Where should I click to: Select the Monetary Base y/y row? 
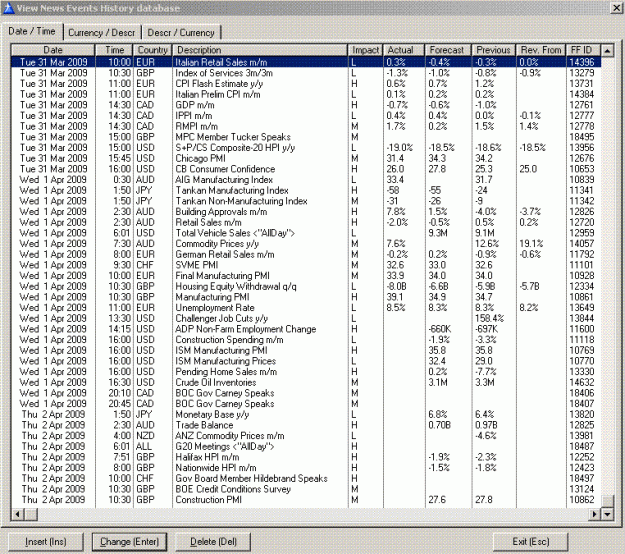pyautogui.click(x=306, y=415)
